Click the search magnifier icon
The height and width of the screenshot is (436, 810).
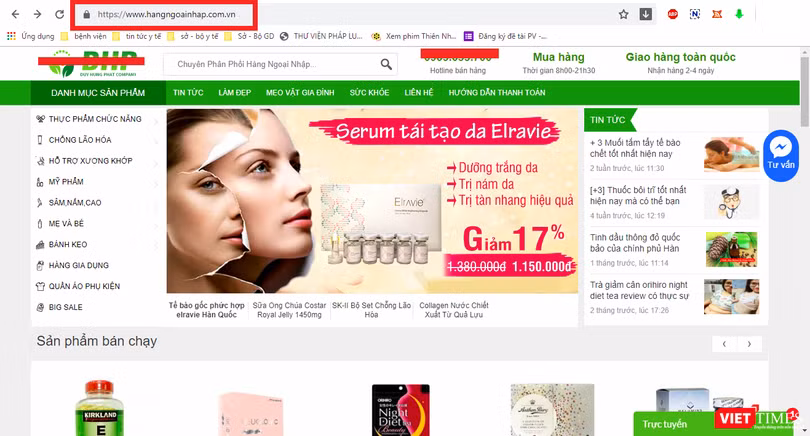pos(386,64)
